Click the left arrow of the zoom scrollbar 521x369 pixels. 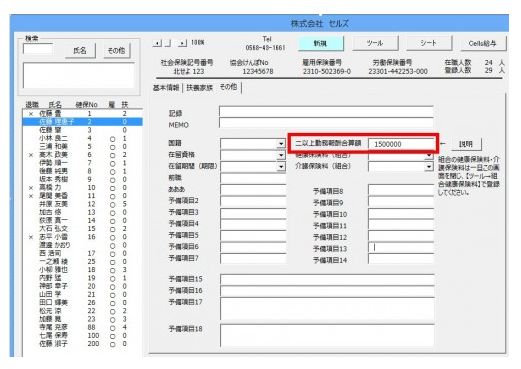click(x=157, y=43)
